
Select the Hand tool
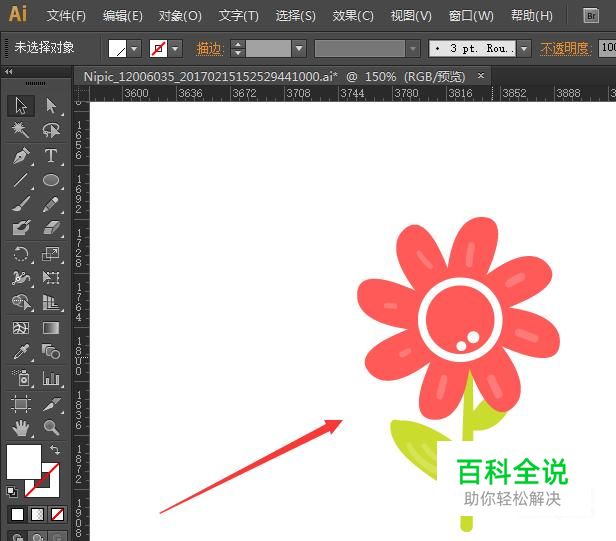(x=21, y=427)
